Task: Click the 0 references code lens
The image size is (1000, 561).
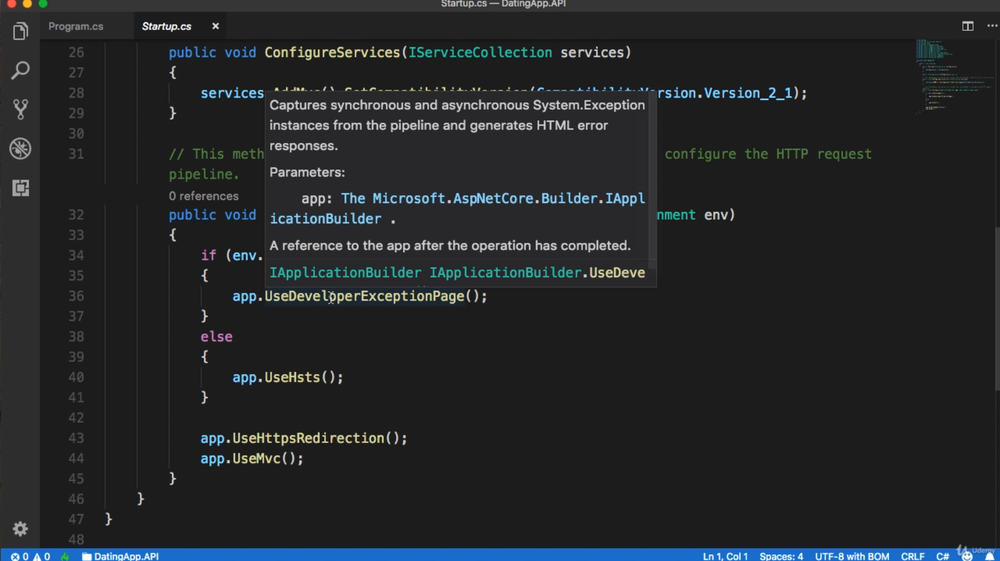Action: (x=203, y=196)
